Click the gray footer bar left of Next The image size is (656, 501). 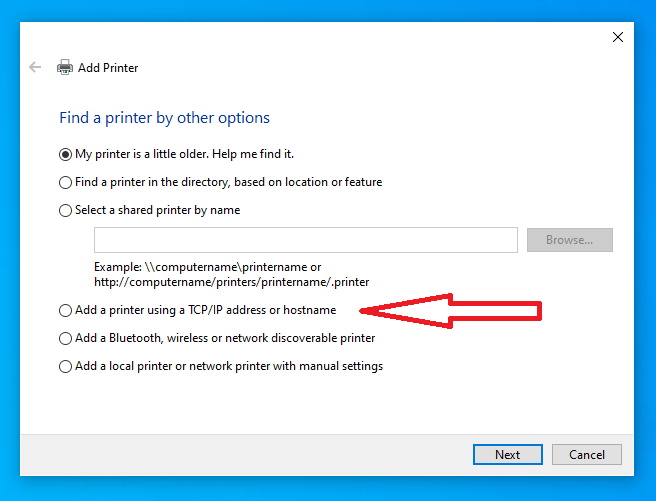click(240, 454)
